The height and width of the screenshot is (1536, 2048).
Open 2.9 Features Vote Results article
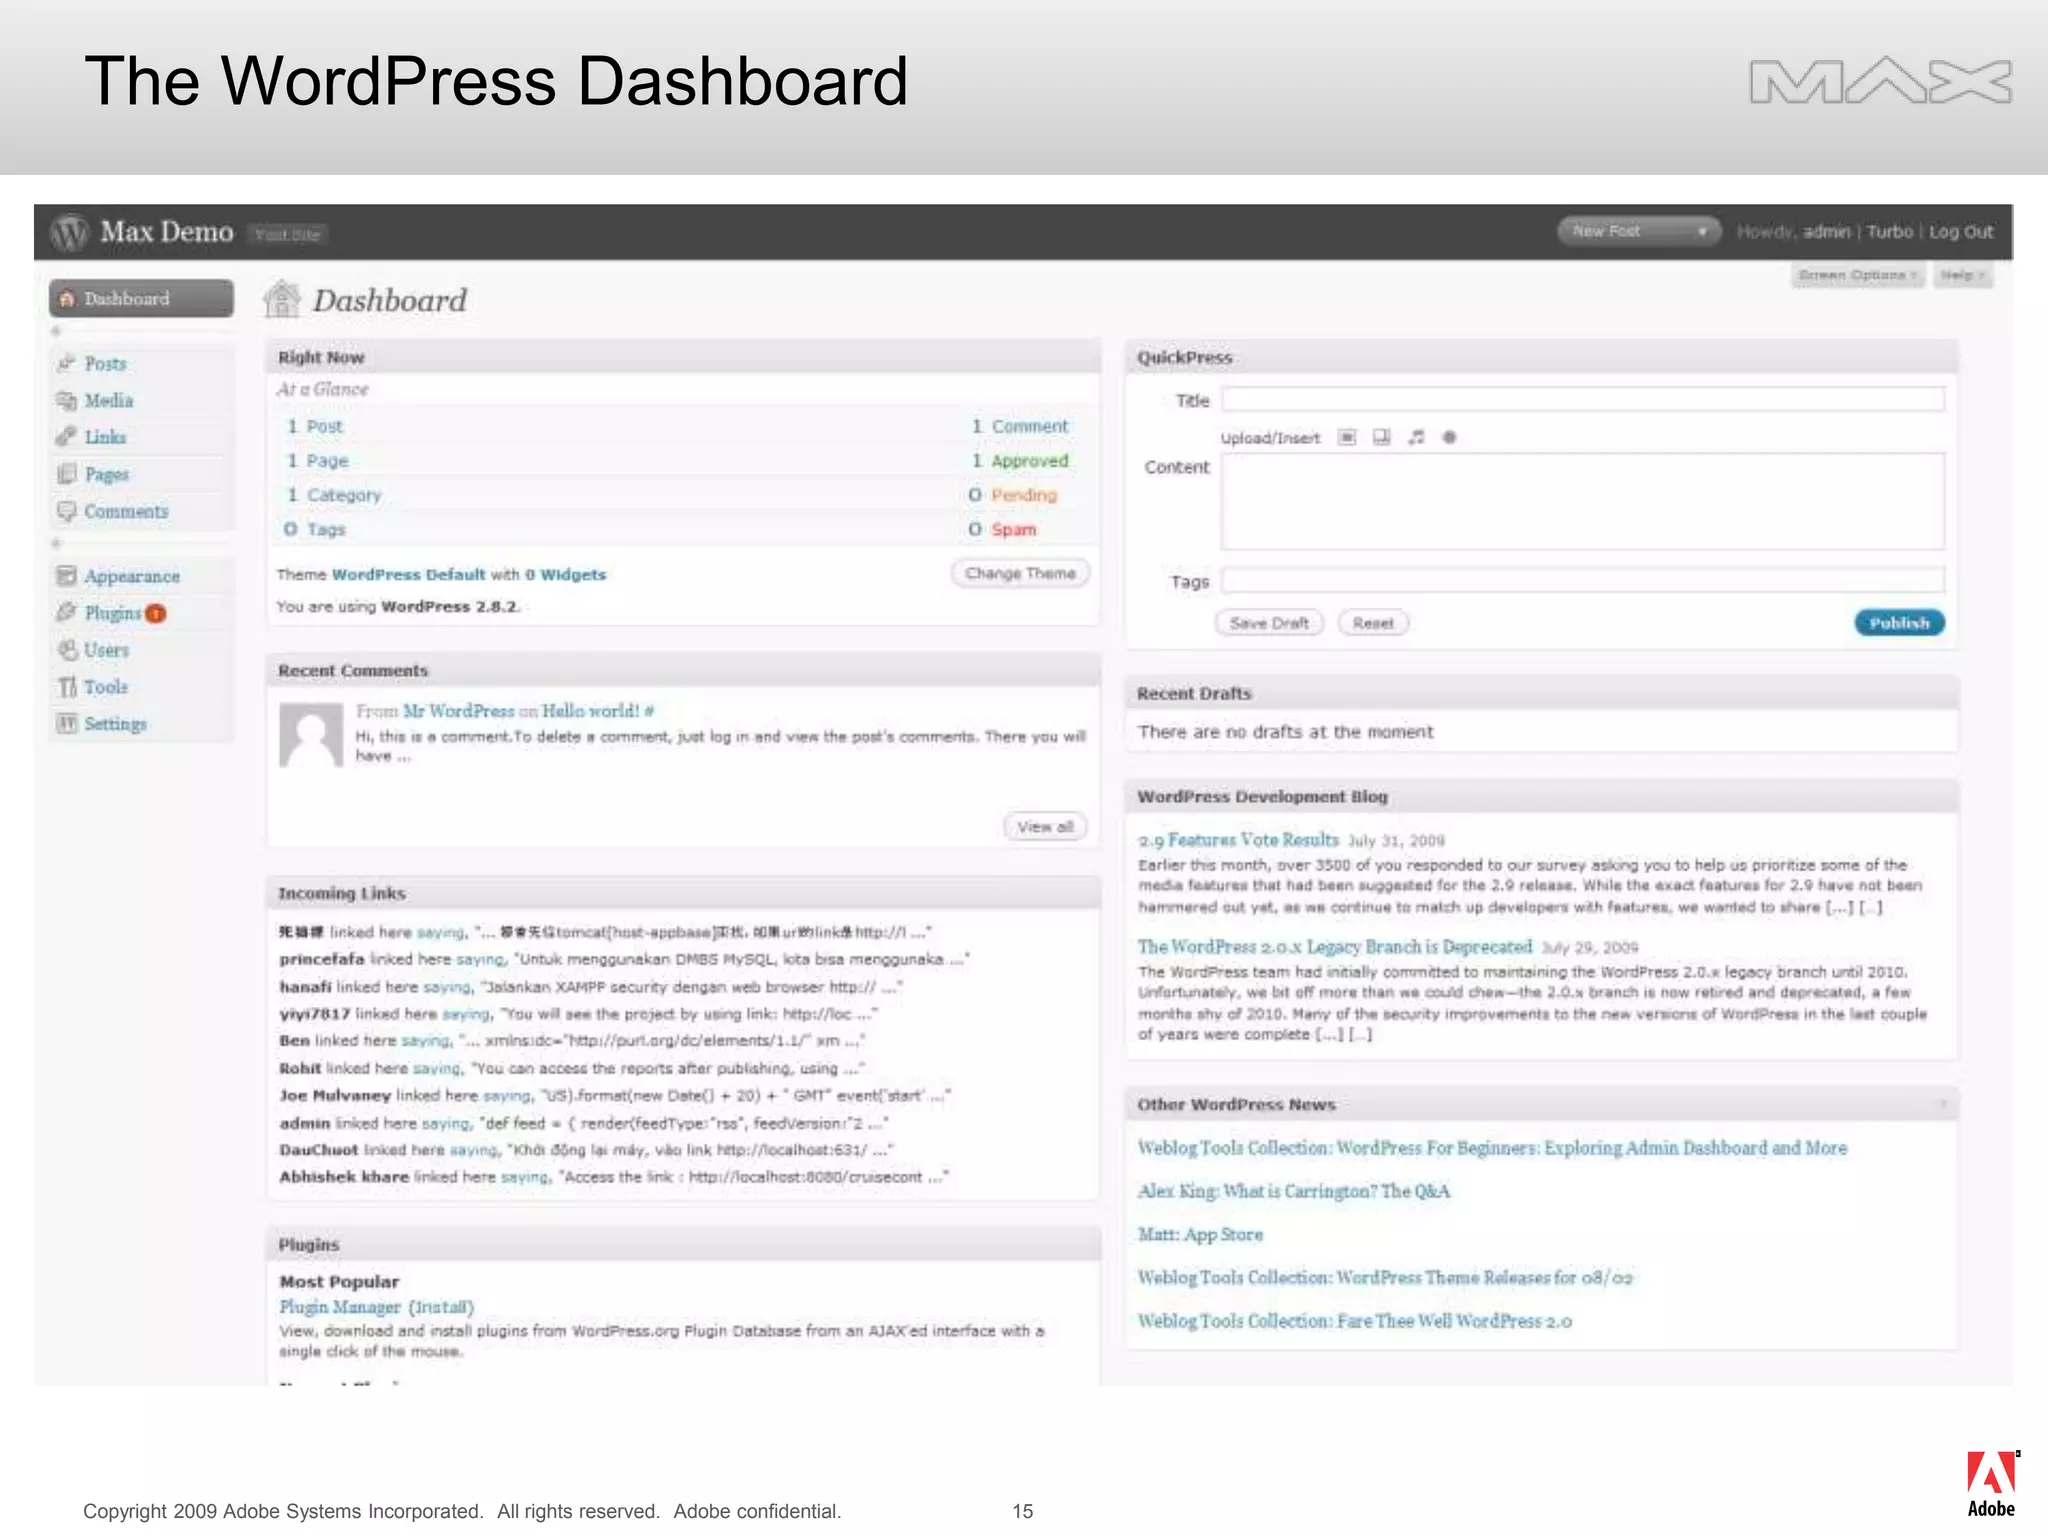pos(1238,840)
